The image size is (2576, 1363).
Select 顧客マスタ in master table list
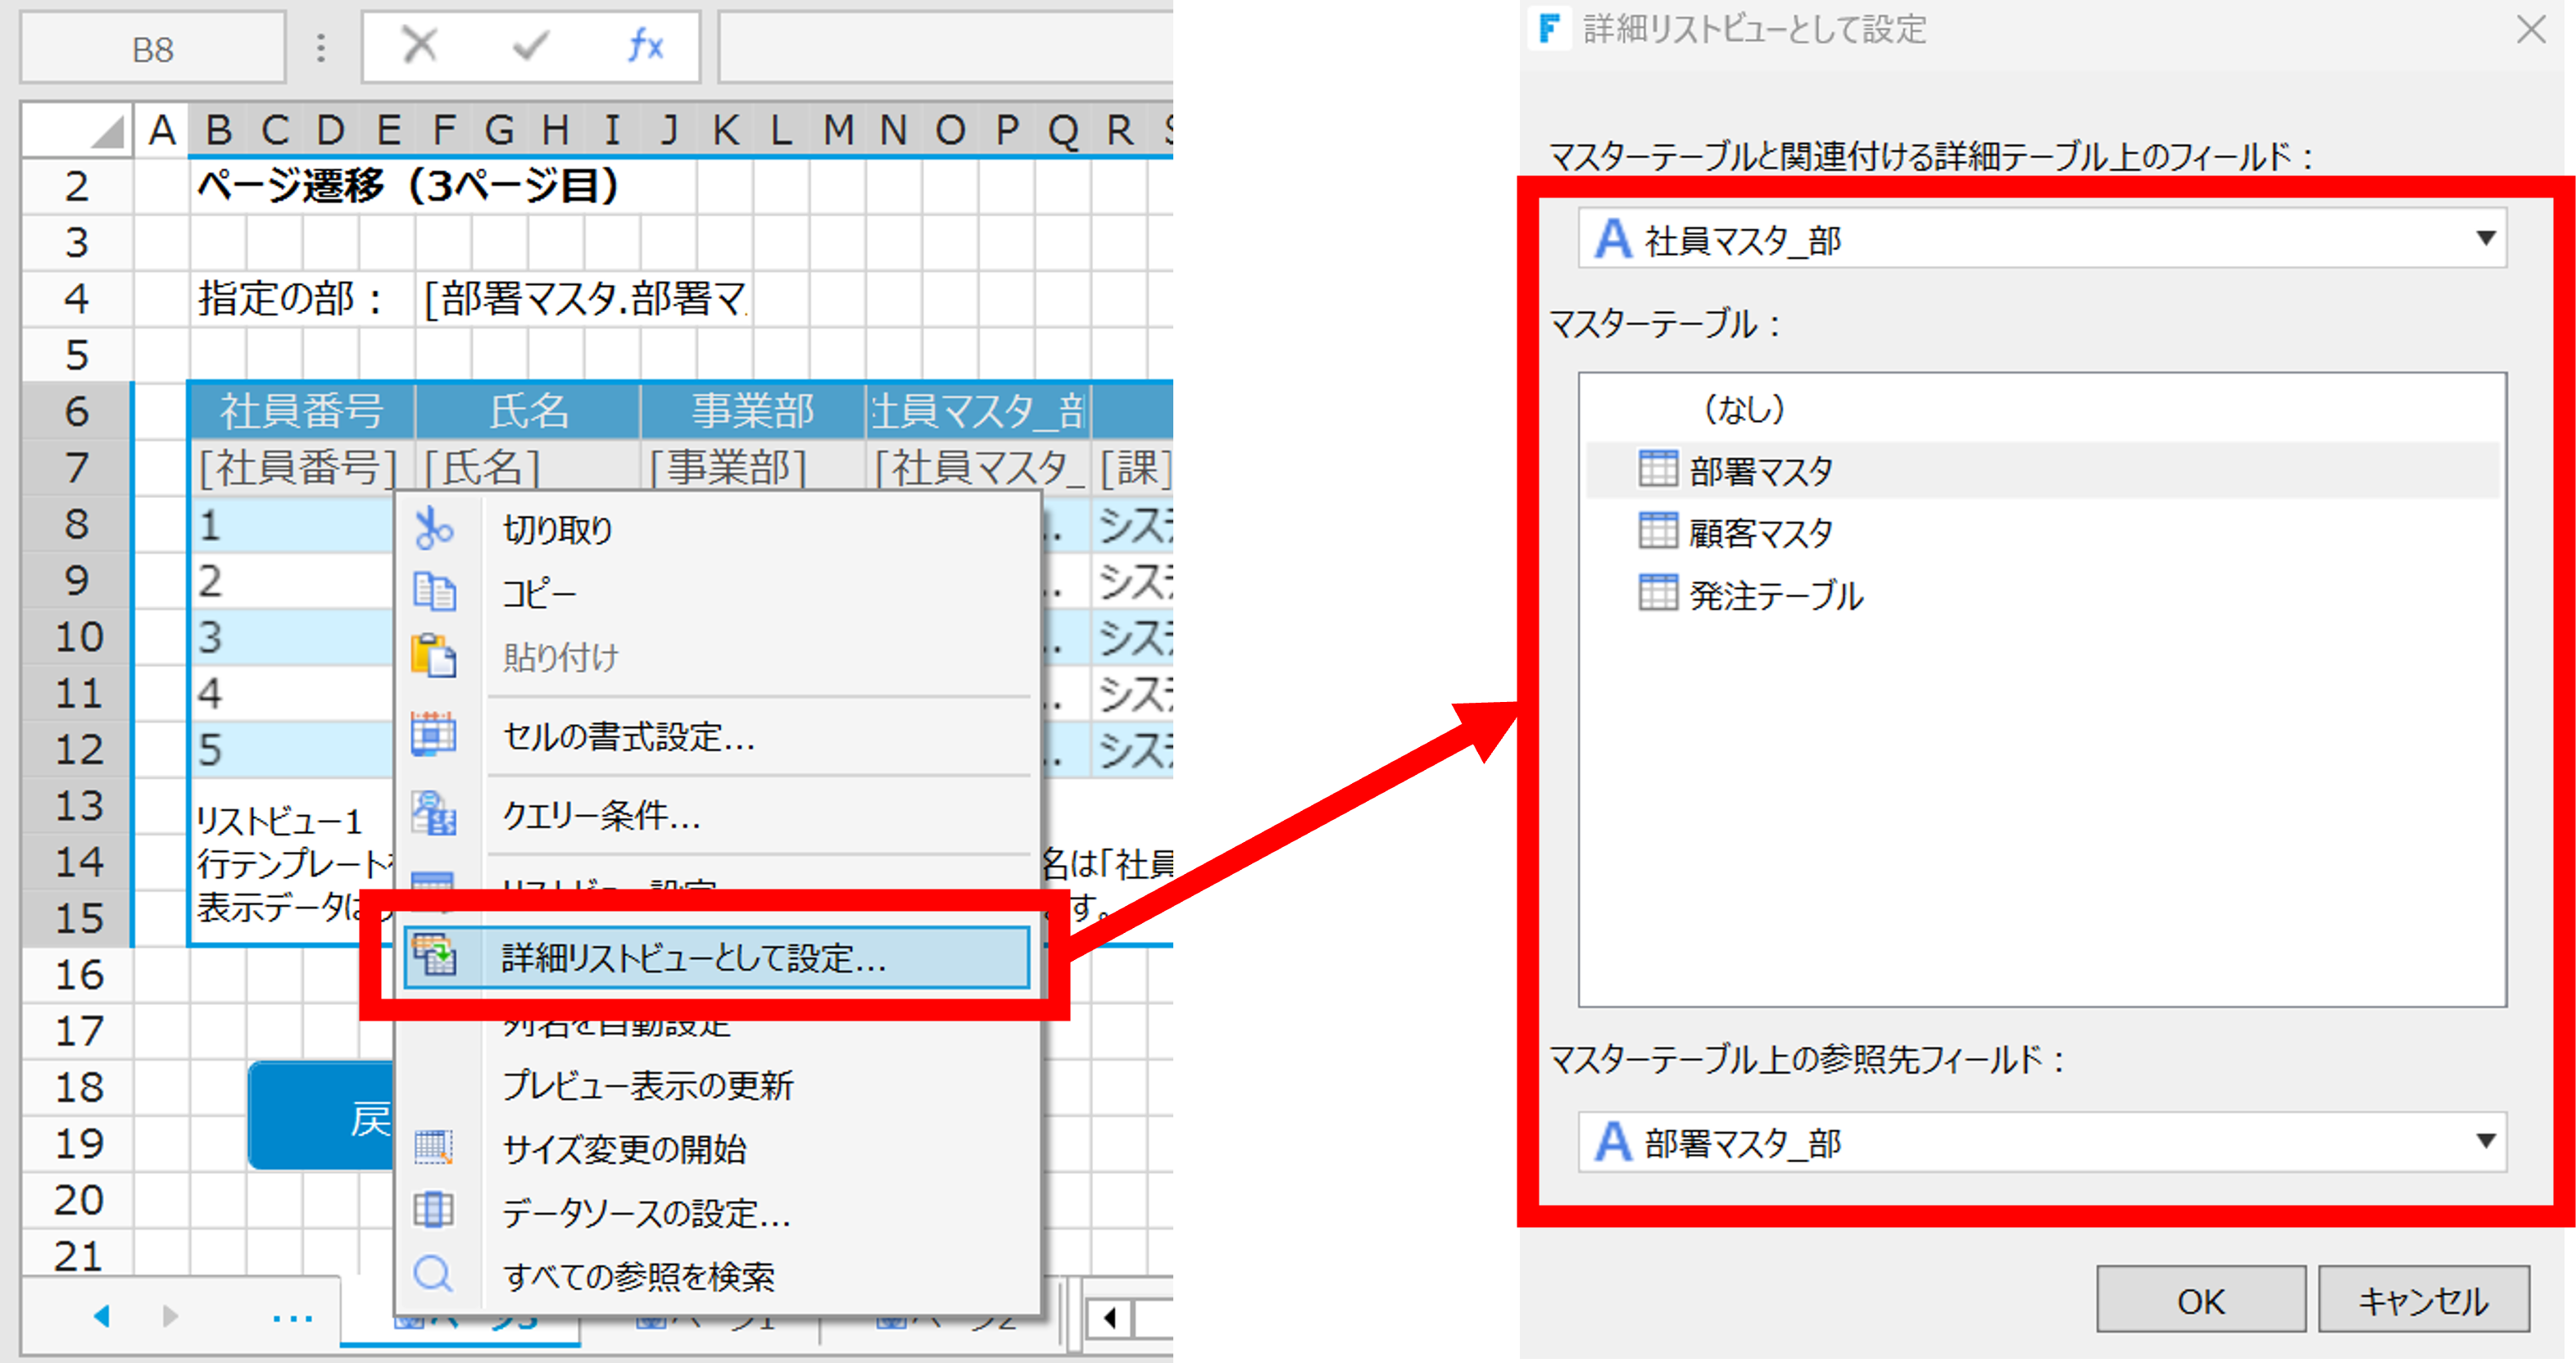[x=1760, y=533]
